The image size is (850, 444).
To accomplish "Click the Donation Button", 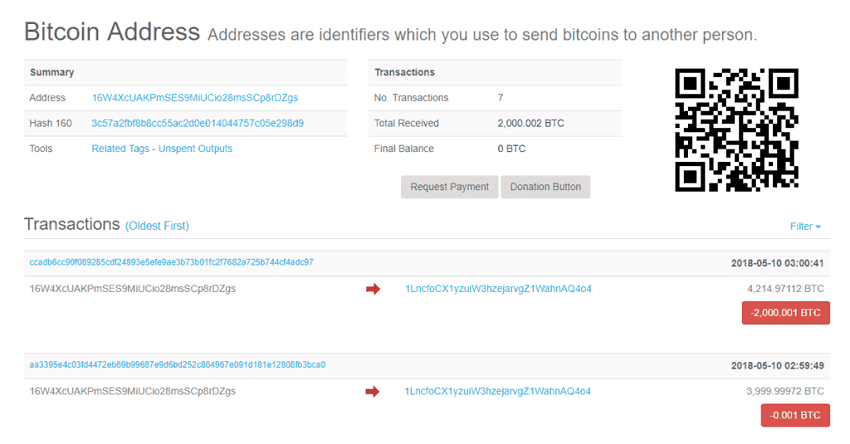I will pyautogui.click(x=545, y=187).
